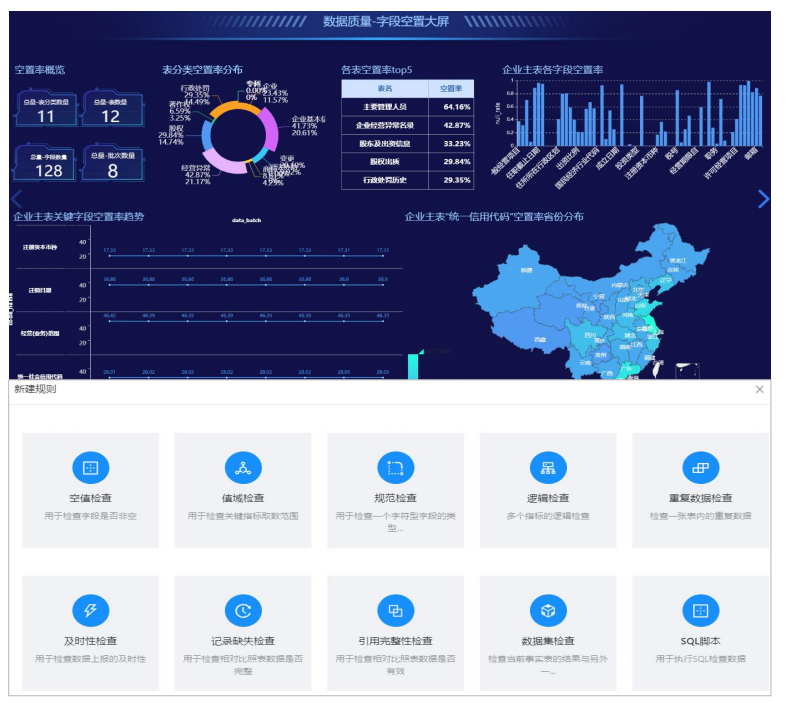Click description 检查一张表内的重复数据
The height and width of the screenshot is (703, 786).
701,516
